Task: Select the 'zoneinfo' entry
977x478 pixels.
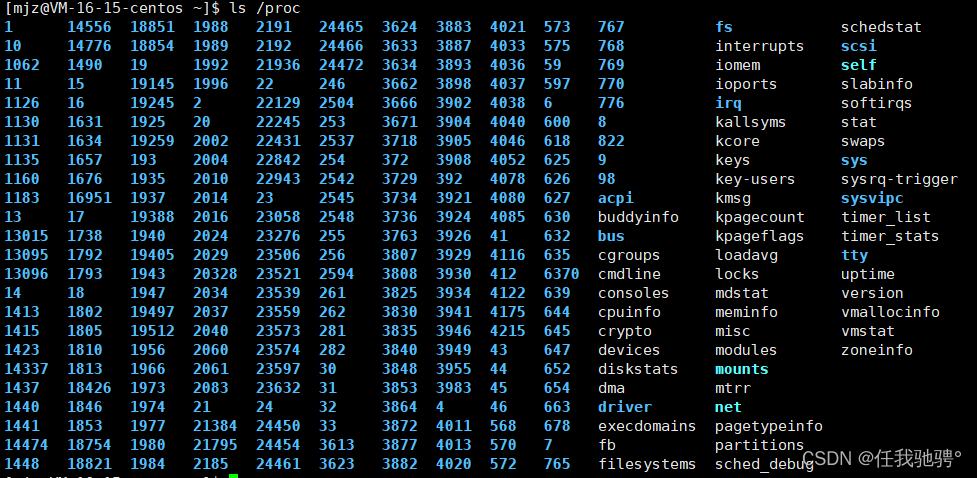Action: click(877, 350)
